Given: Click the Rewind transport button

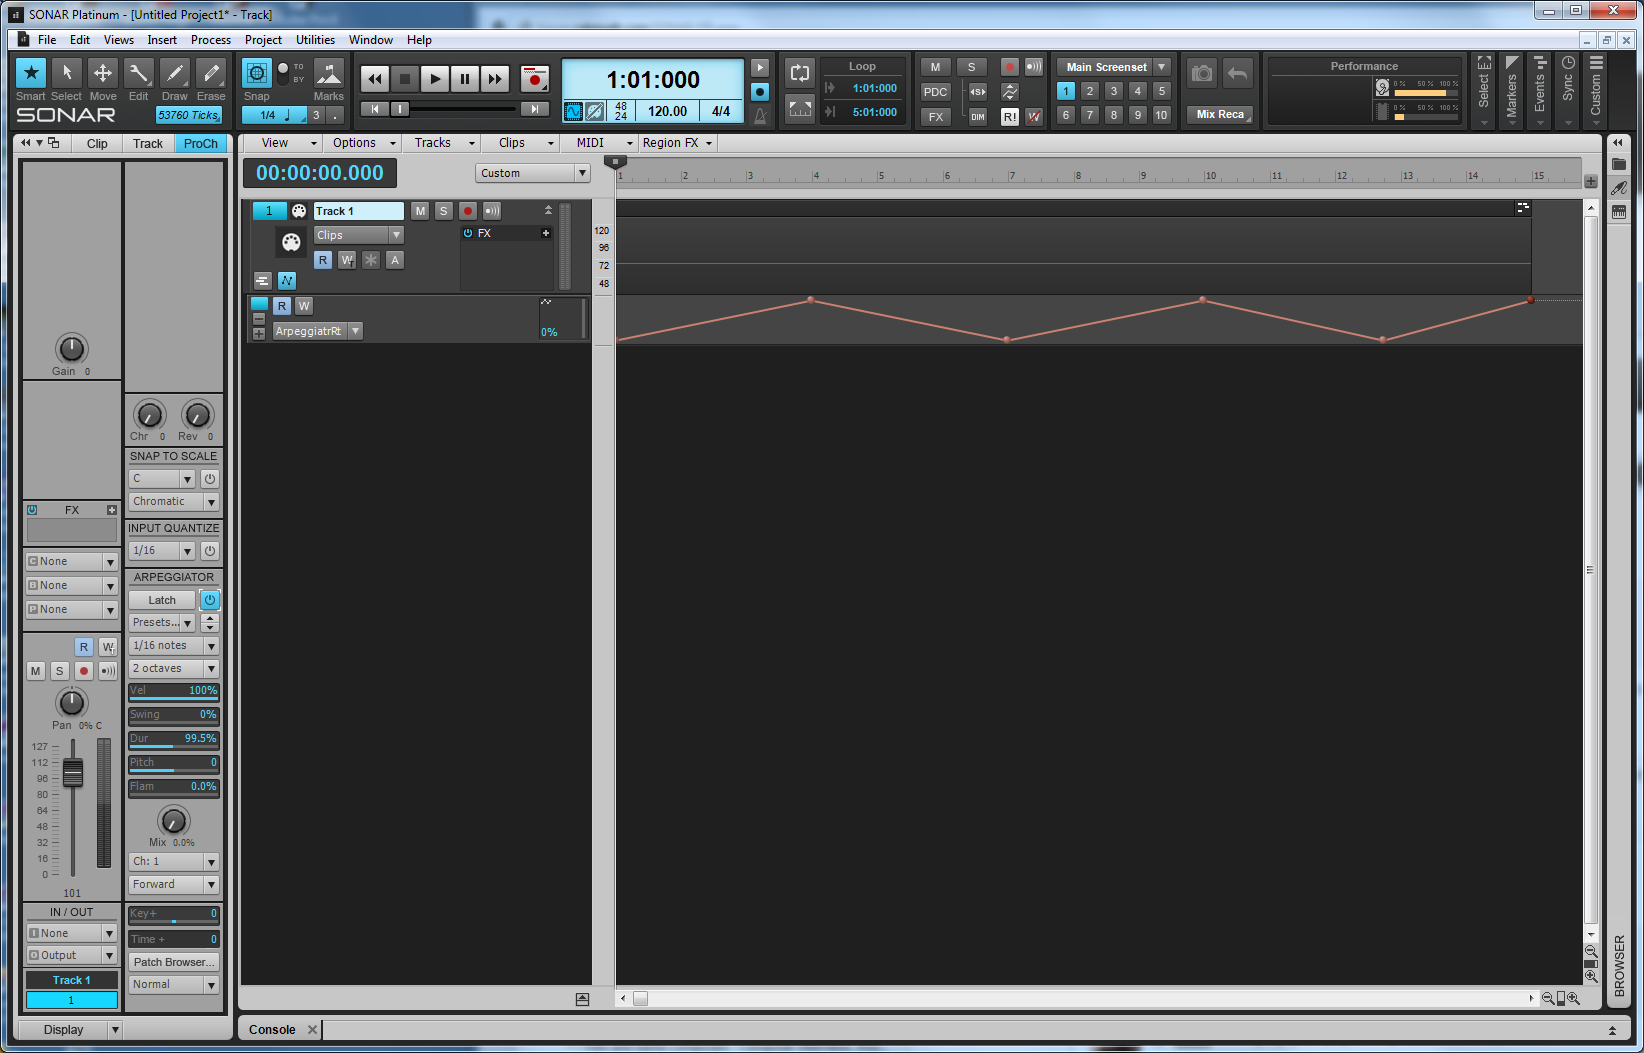Looking at the screenshot, I should click(x=375, y=79).
